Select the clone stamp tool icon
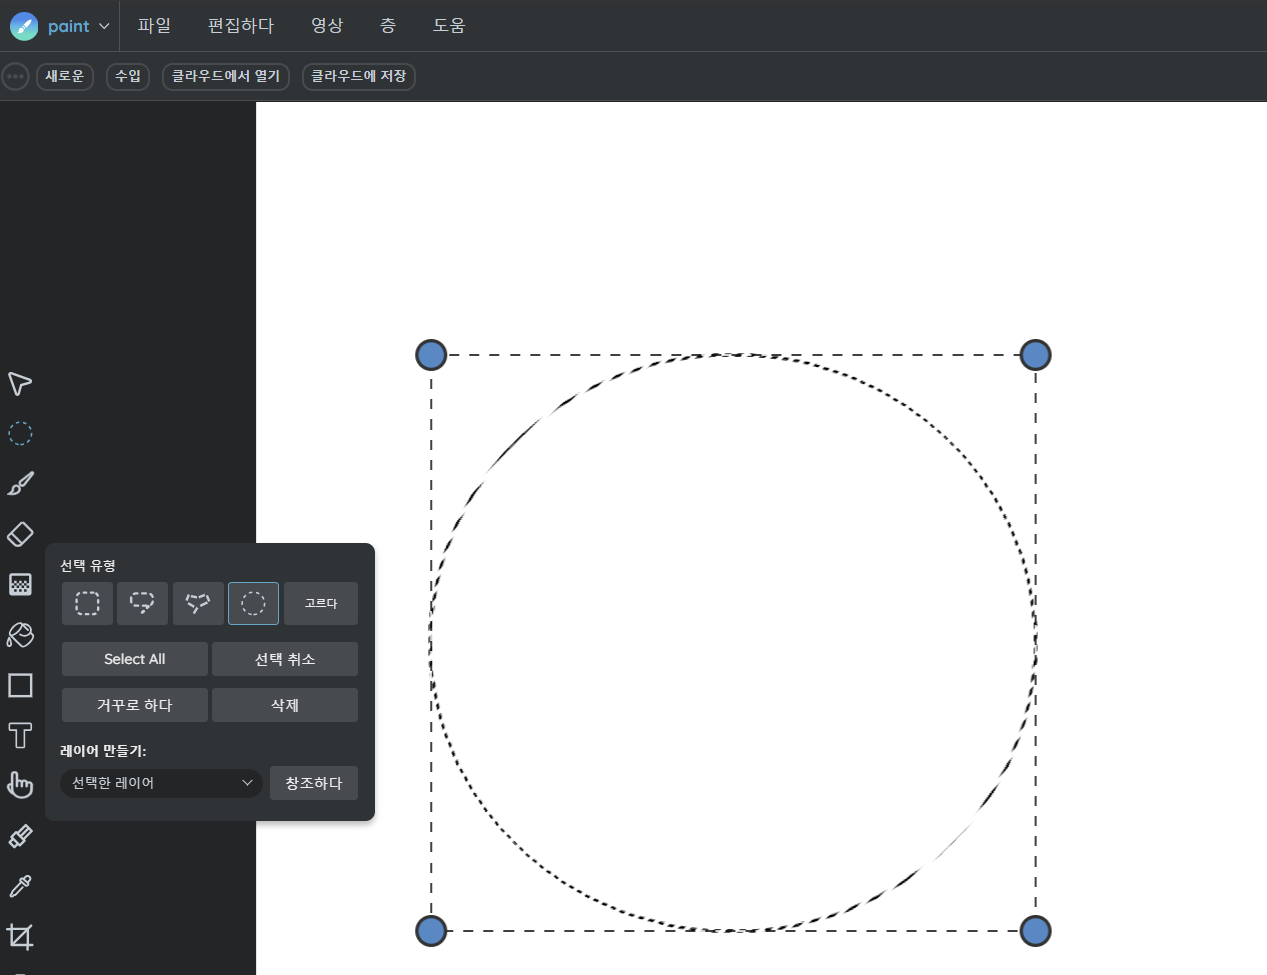The height and width of the screenshot is (975, 1267). [x=20, y=836]
